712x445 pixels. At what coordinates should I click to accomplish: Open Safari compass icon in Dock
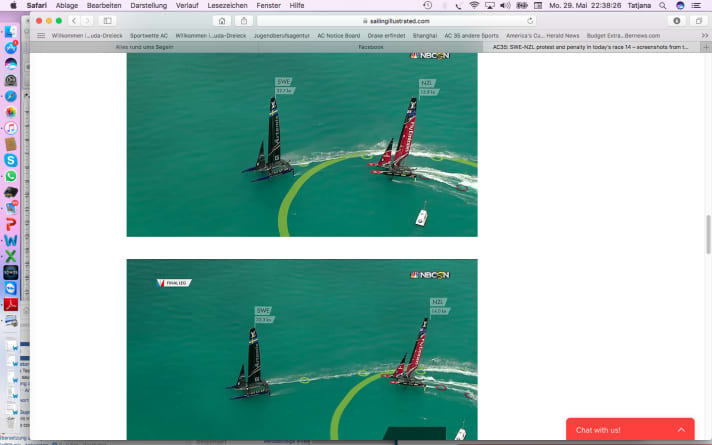[x=10, y=96]
